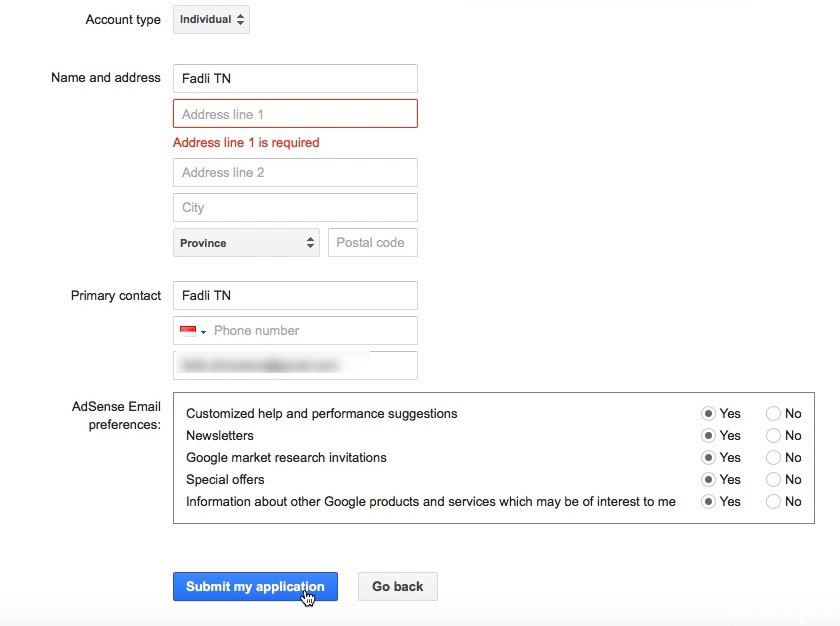Click the blurred email address field

(295, 366)
